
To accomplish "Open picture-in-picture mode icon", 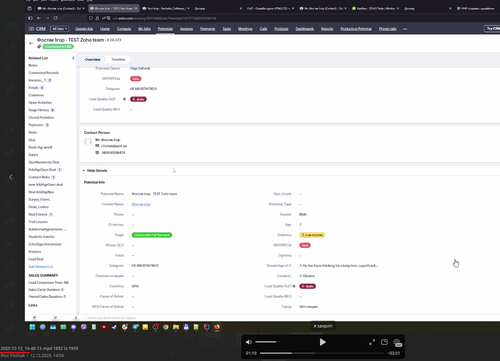I will [x=384, y=342].
